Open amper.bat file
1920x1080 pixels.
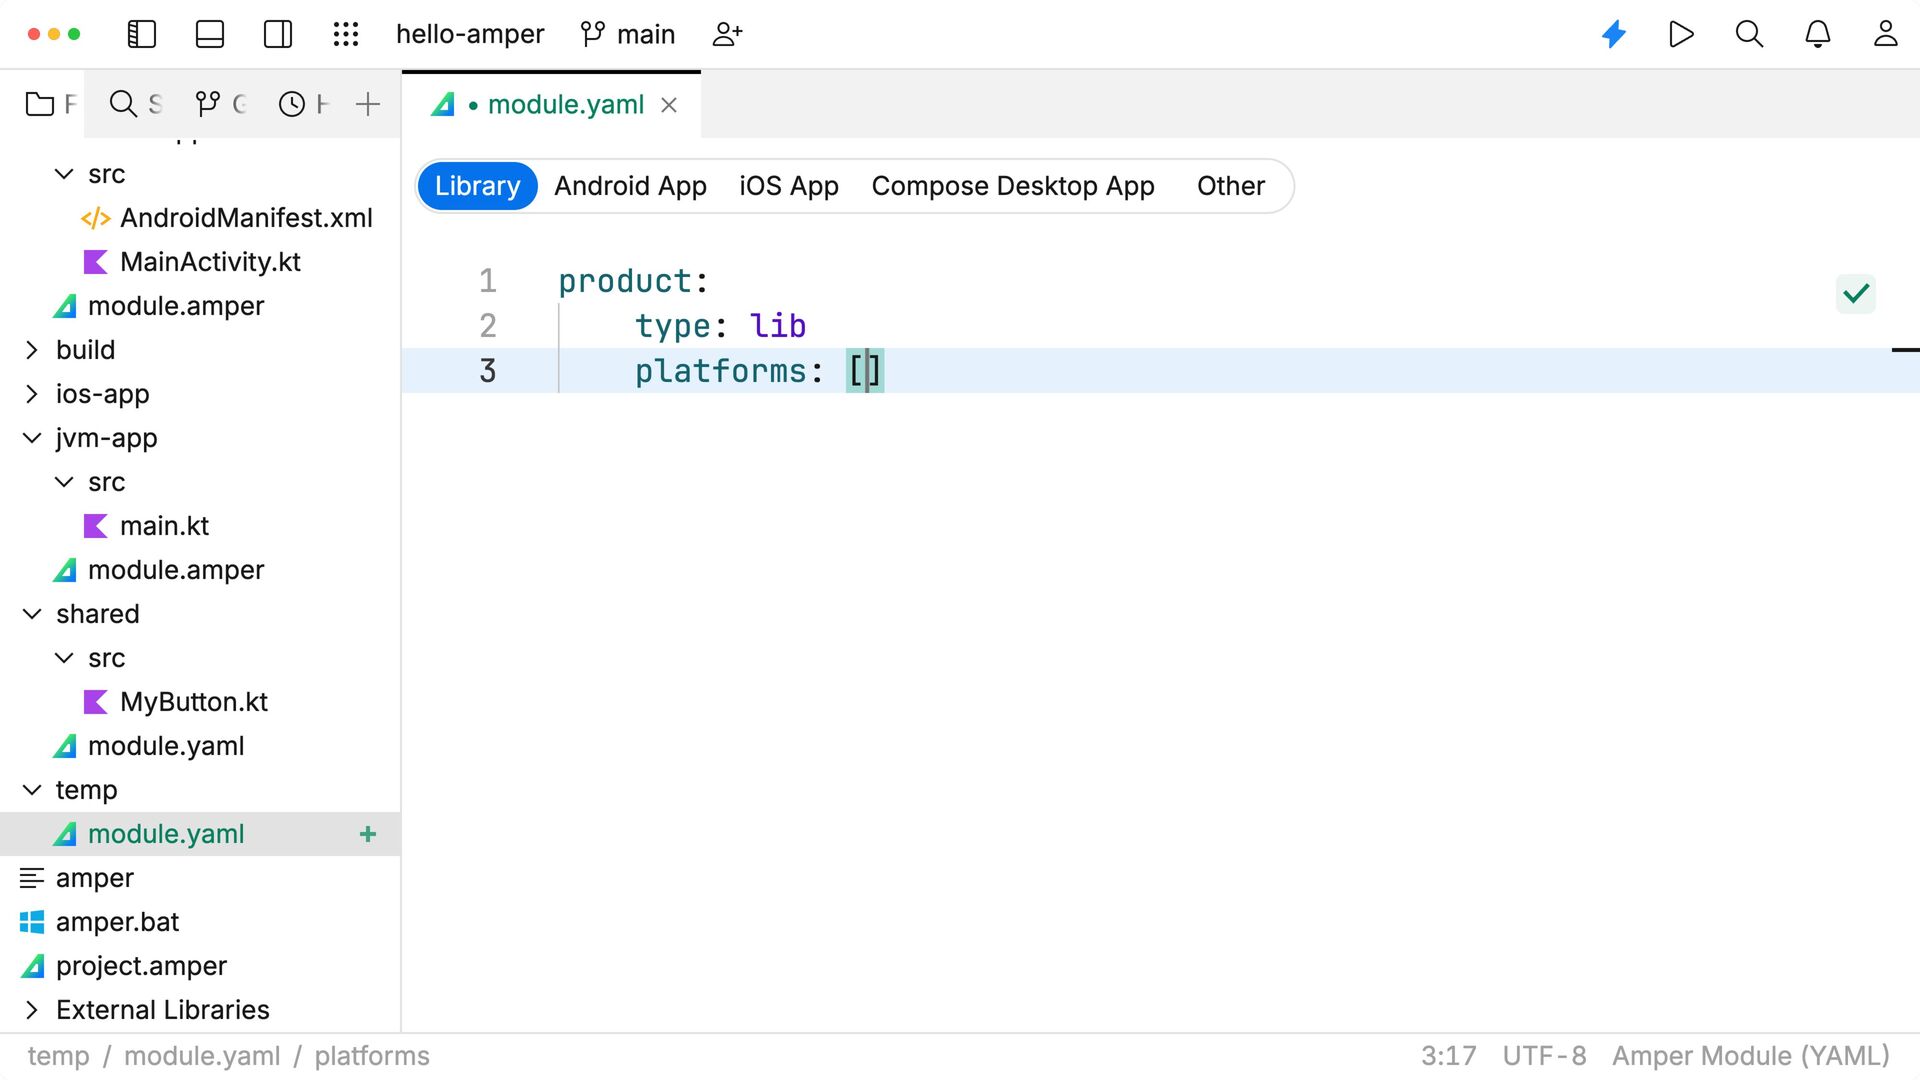(117, 922)
